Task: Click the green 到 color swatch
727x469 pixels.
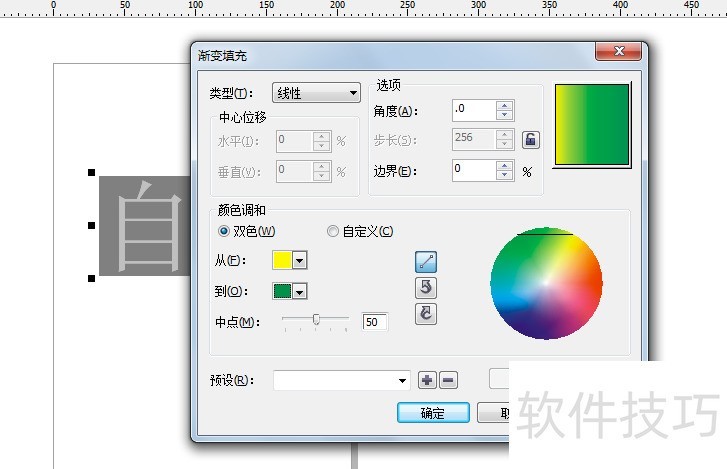Action: 282,292
